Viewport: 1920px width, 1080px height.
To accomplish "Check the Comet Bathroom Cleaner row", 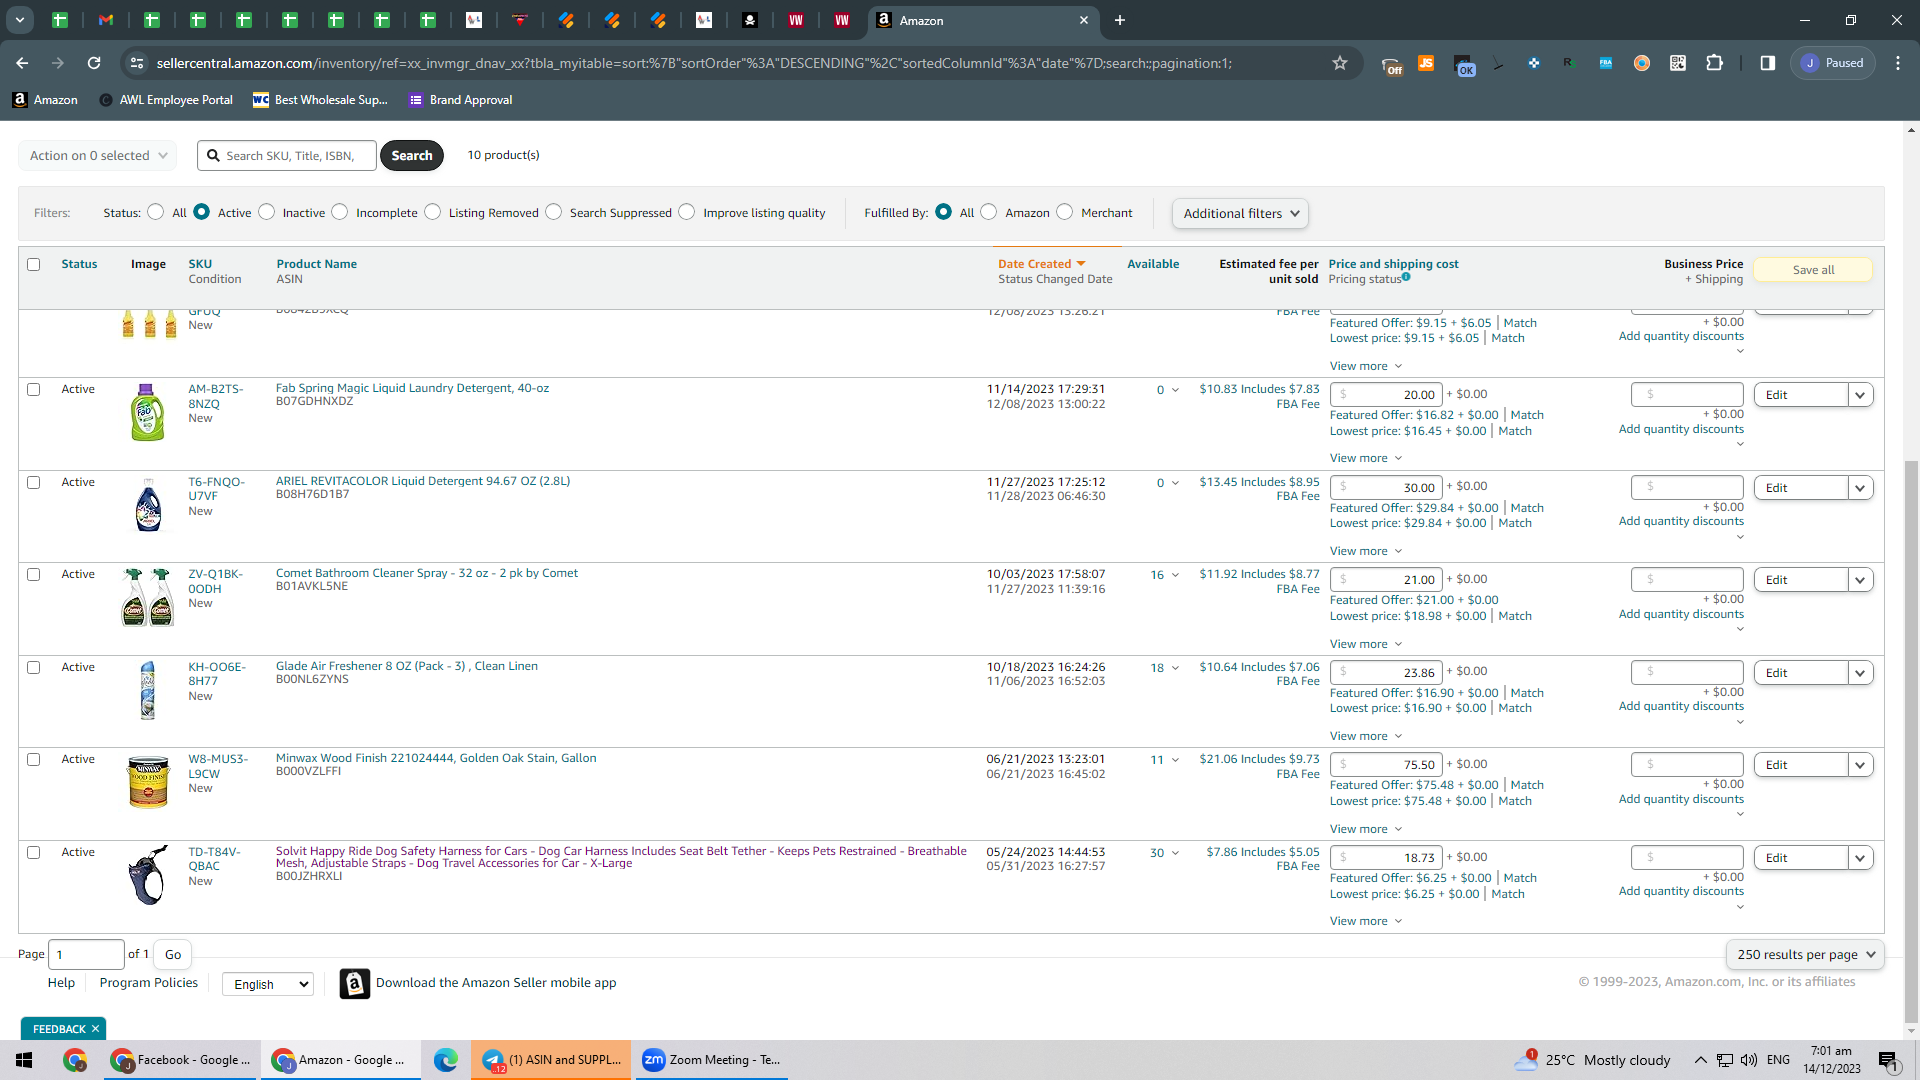I will (x=33, y=574).
